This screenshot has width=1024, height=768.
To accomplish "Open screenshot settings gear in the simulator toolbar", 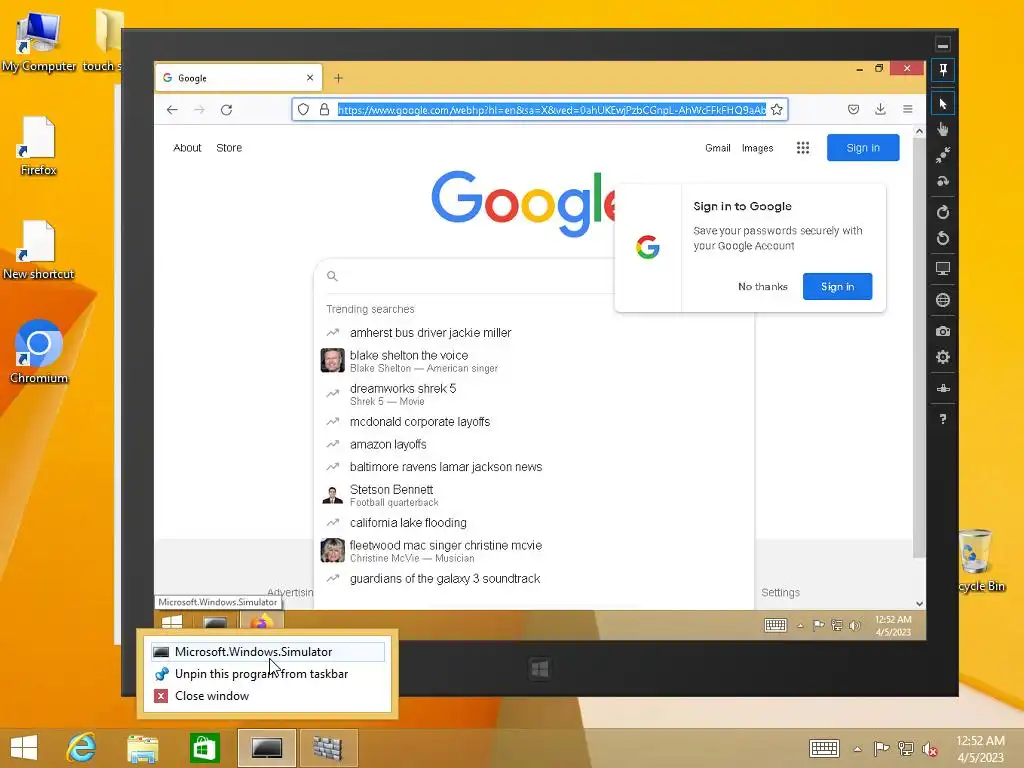I will (943, 357).
